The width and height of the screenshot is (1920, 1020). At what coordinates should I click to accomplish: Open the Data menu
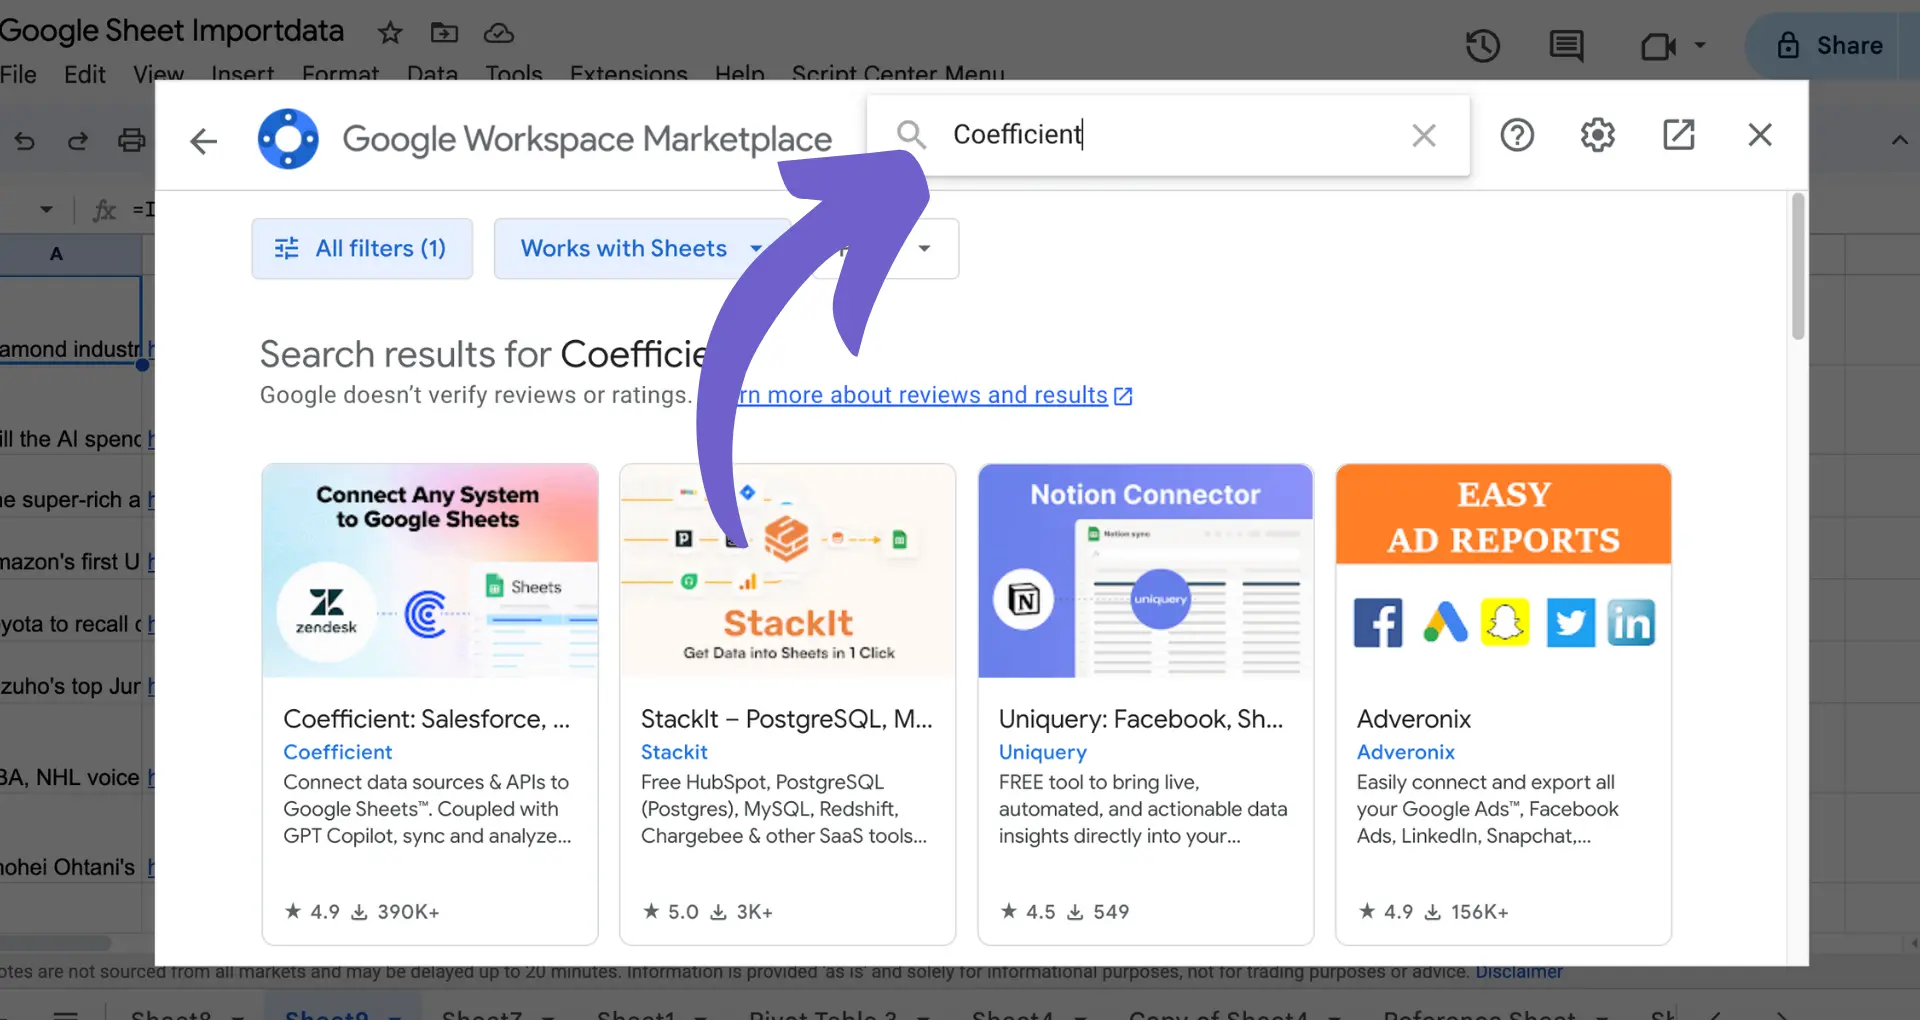432,74
